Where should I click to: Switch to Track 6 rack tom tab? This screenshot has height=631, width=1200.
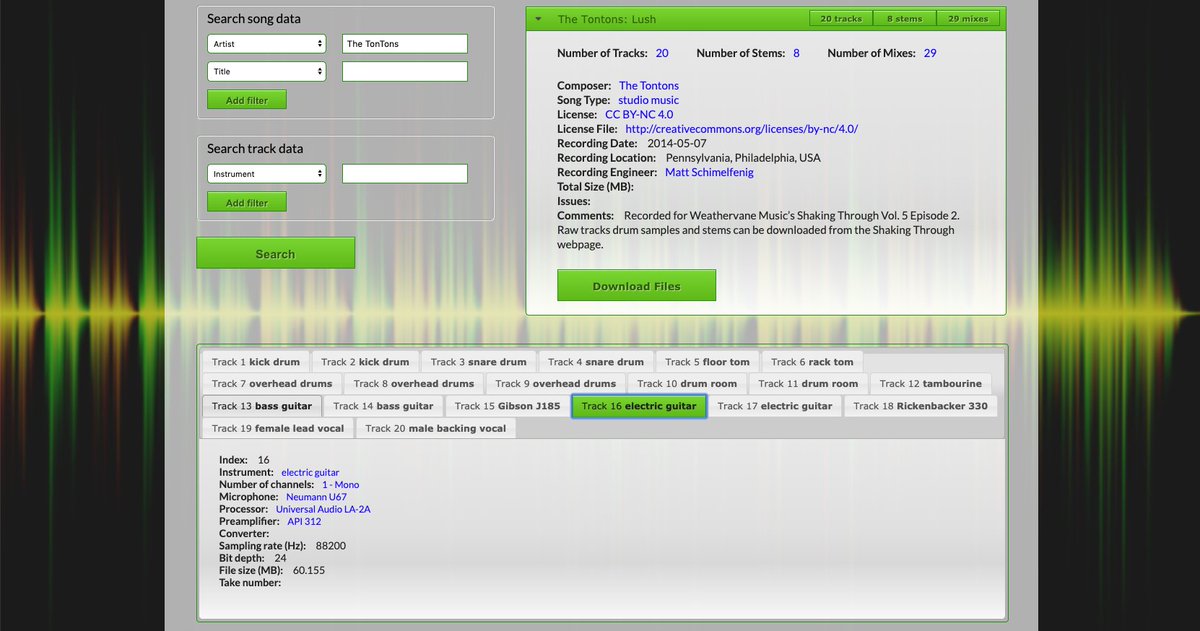[812, 362]
